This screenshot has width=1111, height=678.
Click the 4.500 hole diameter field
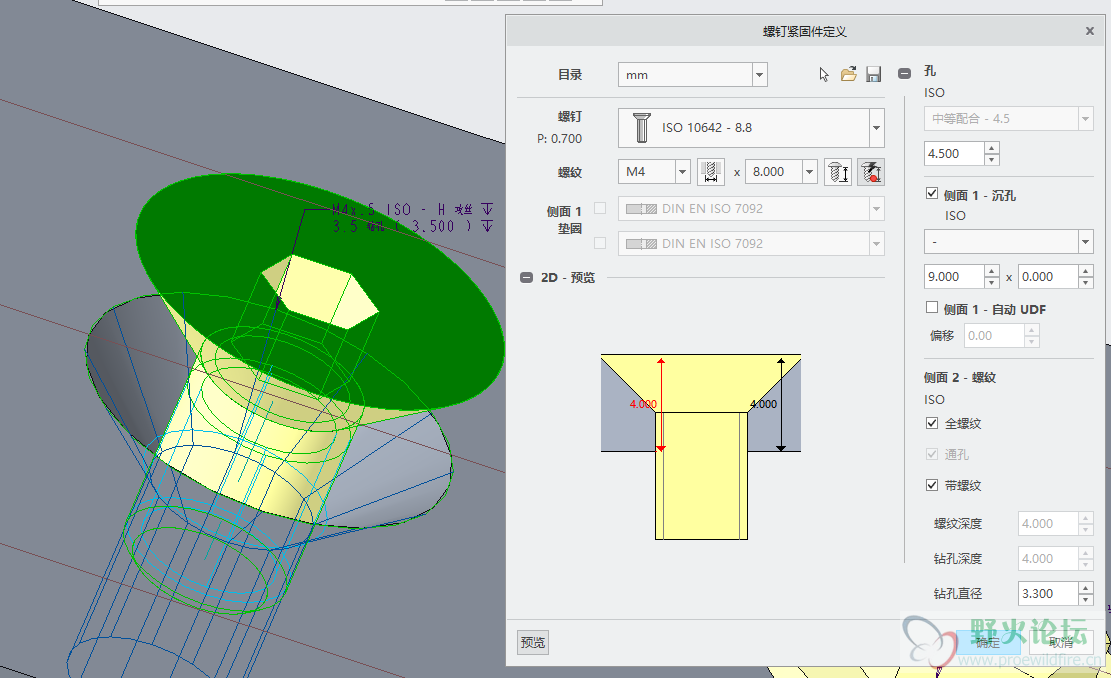tap(954, 153)
